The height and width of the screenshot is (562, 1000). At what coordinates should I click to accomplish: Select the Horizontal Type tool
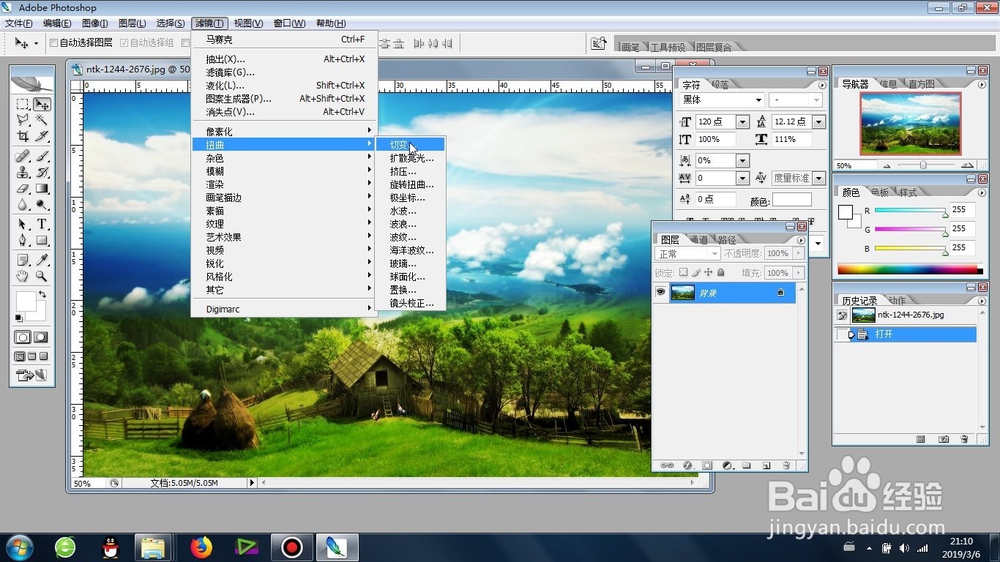click(x=42, y=224)
